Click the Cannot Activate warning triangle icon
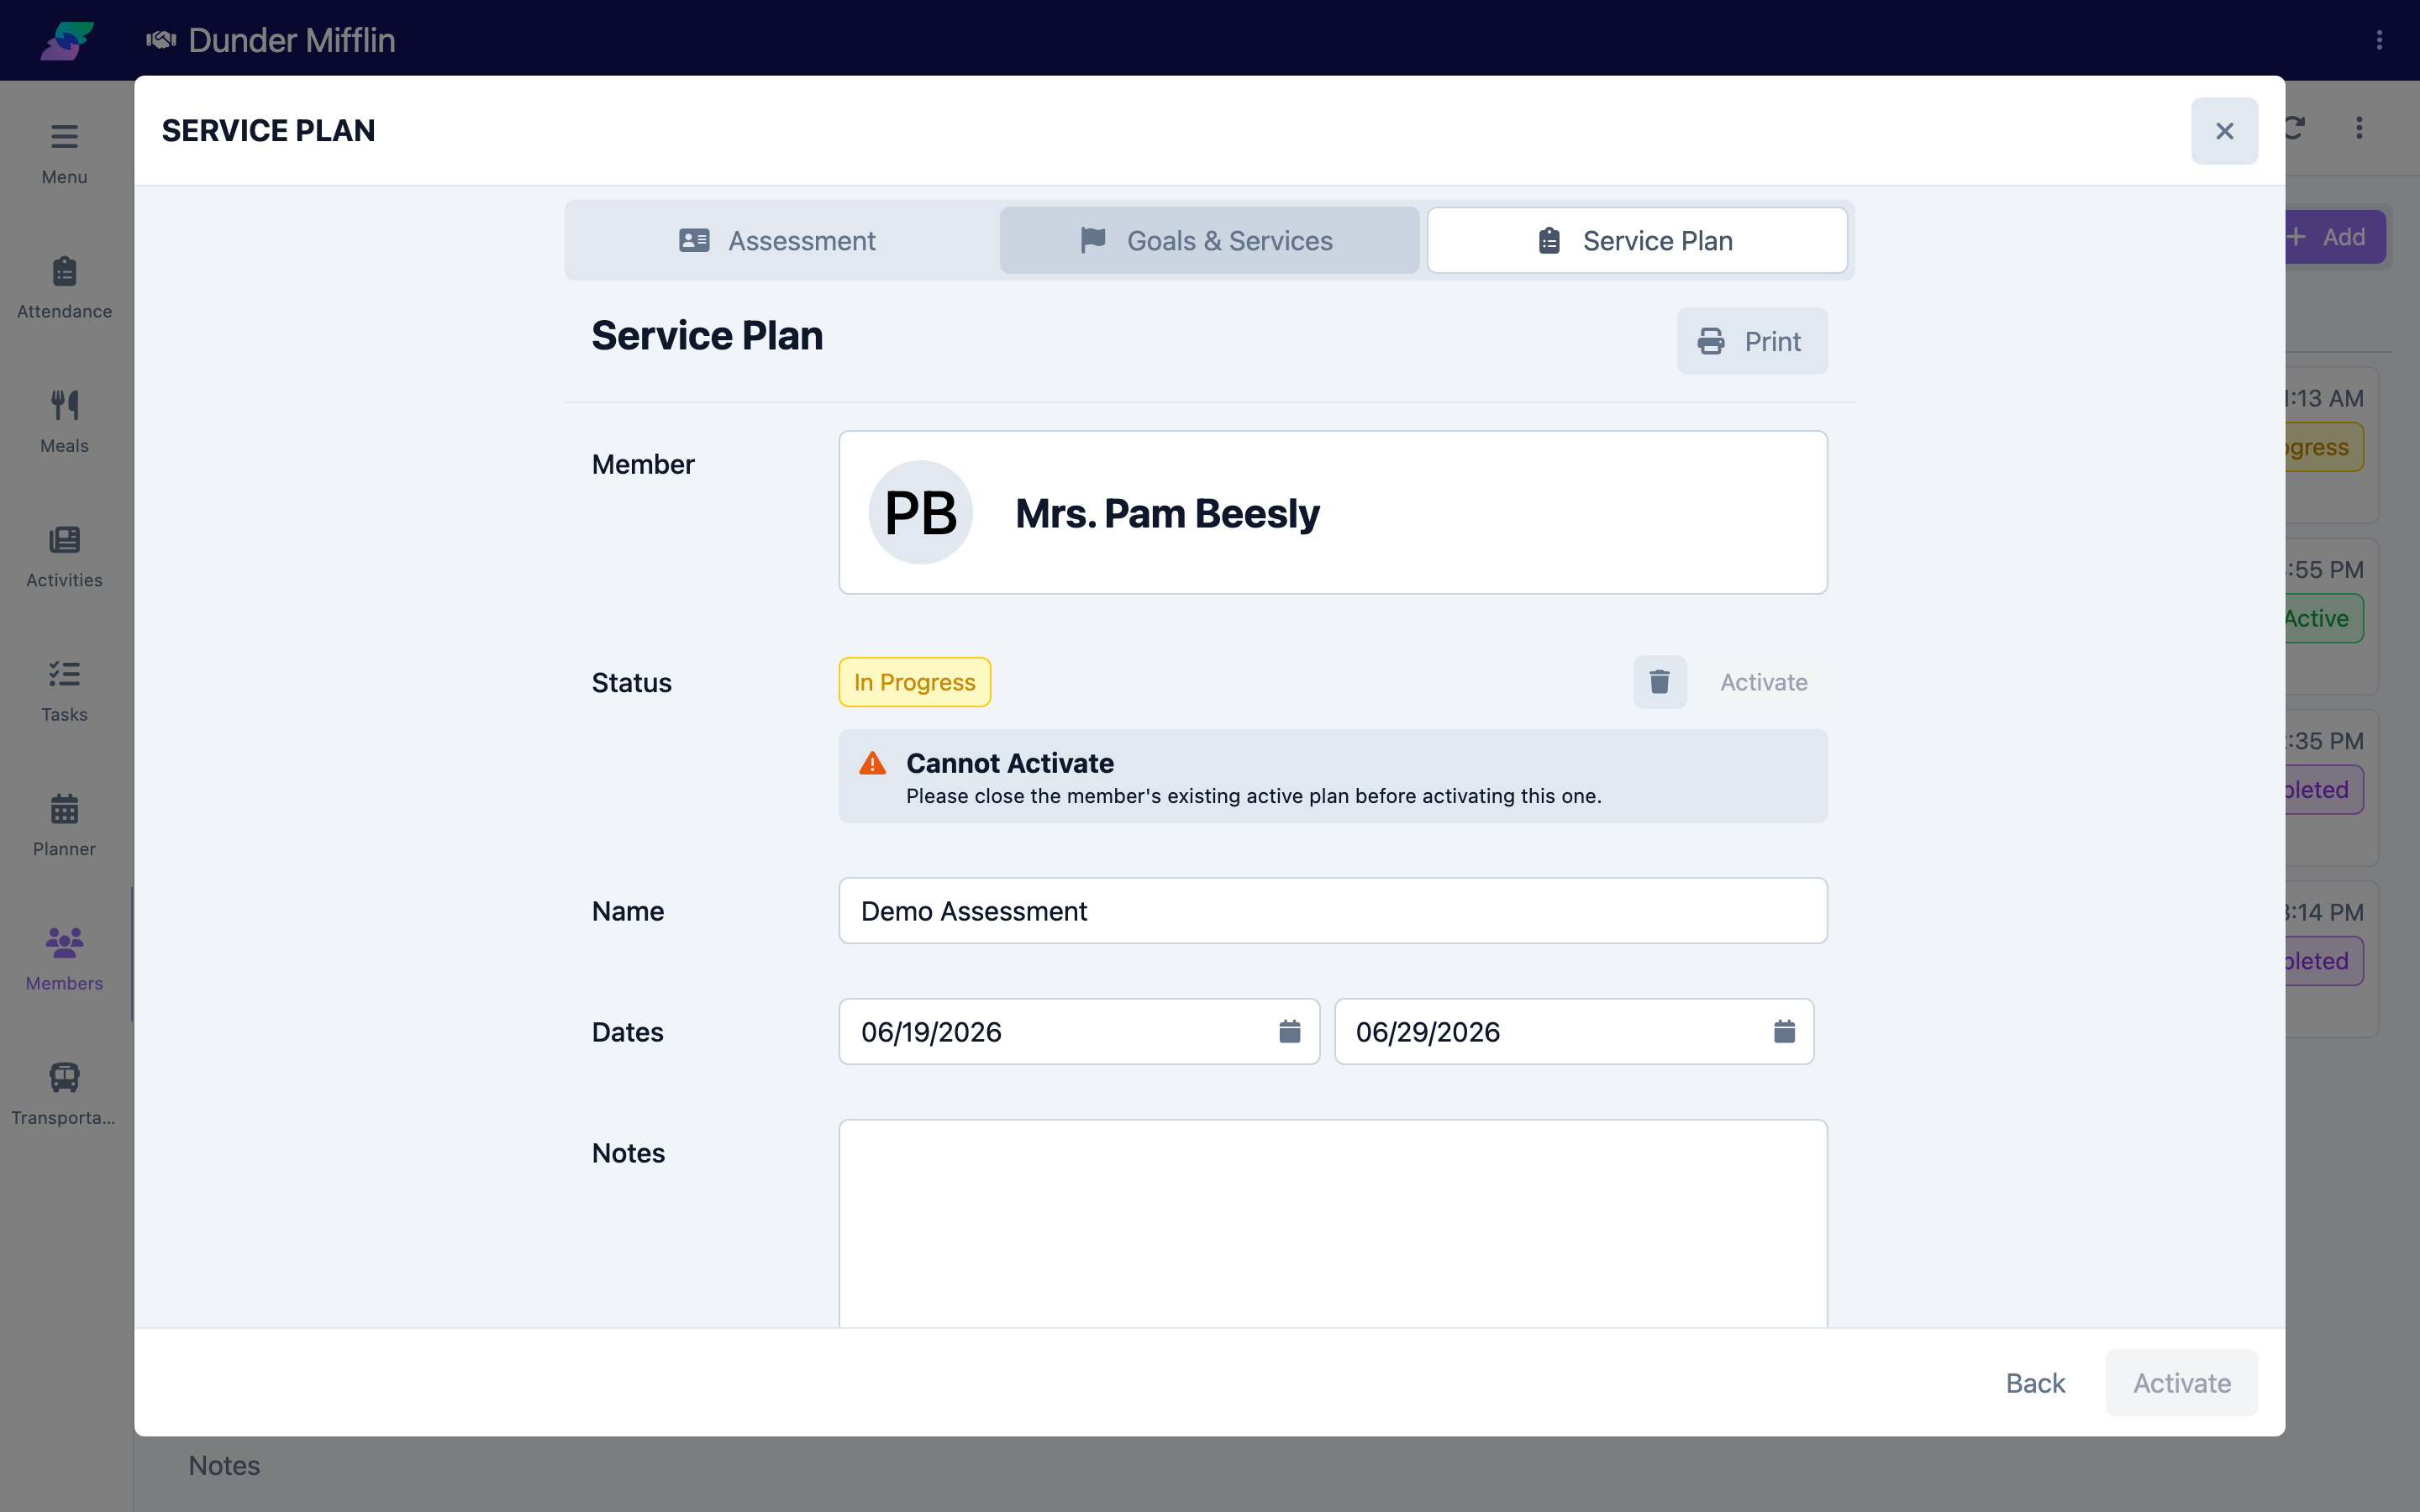 tap(872, 764)
